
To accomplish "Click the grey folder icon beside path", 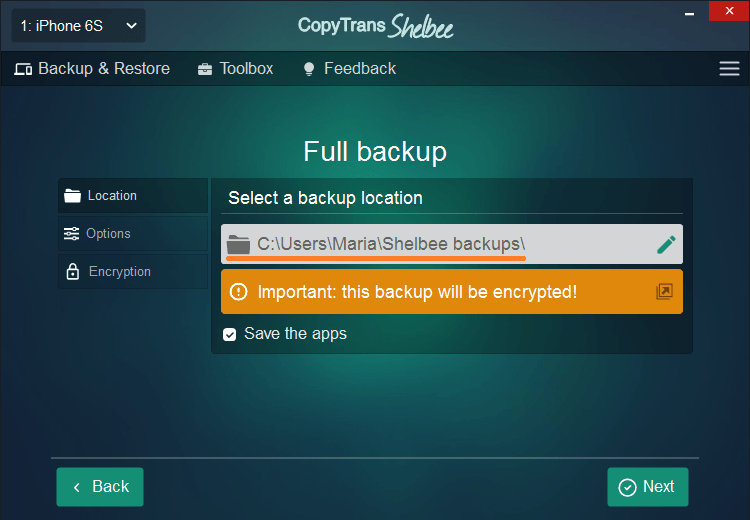I will coord(238,244).
